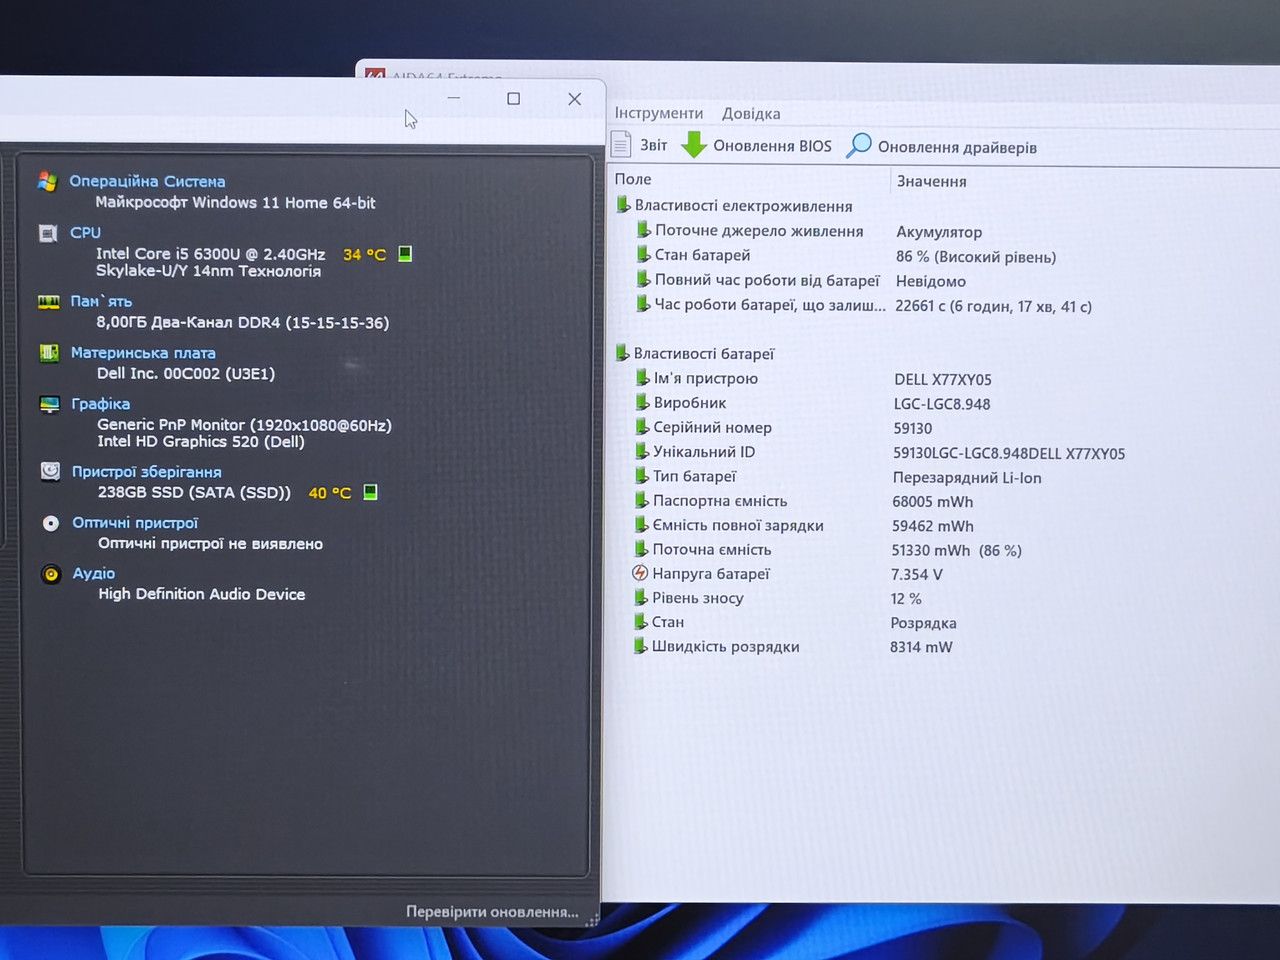This screenshot has width=1280, height=960.
Task: Open the Інструменти menu
Action: click(x=658, y=113)
